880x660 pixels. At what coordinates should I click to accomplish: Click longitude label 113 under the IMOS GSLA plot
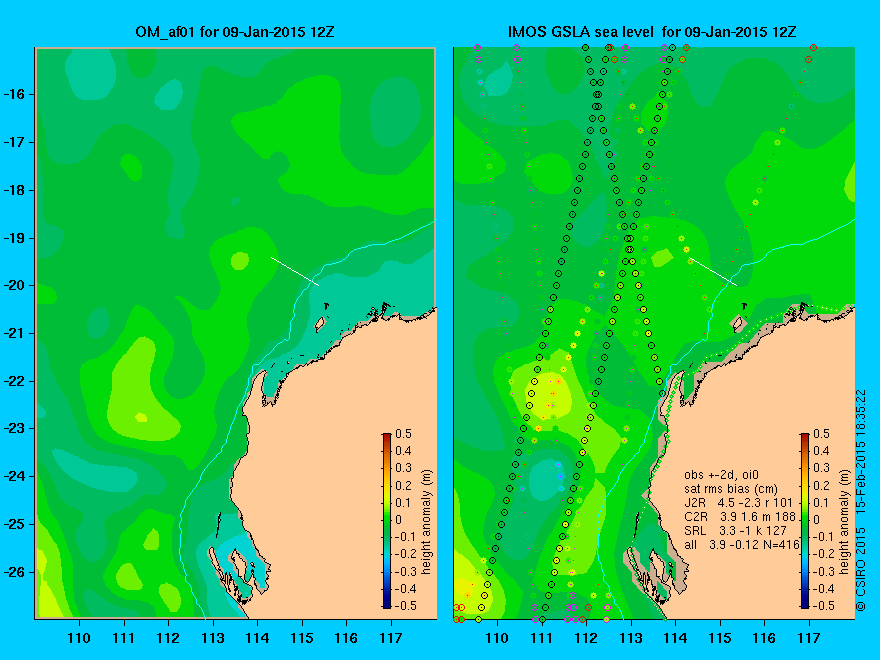pos(631,638)
